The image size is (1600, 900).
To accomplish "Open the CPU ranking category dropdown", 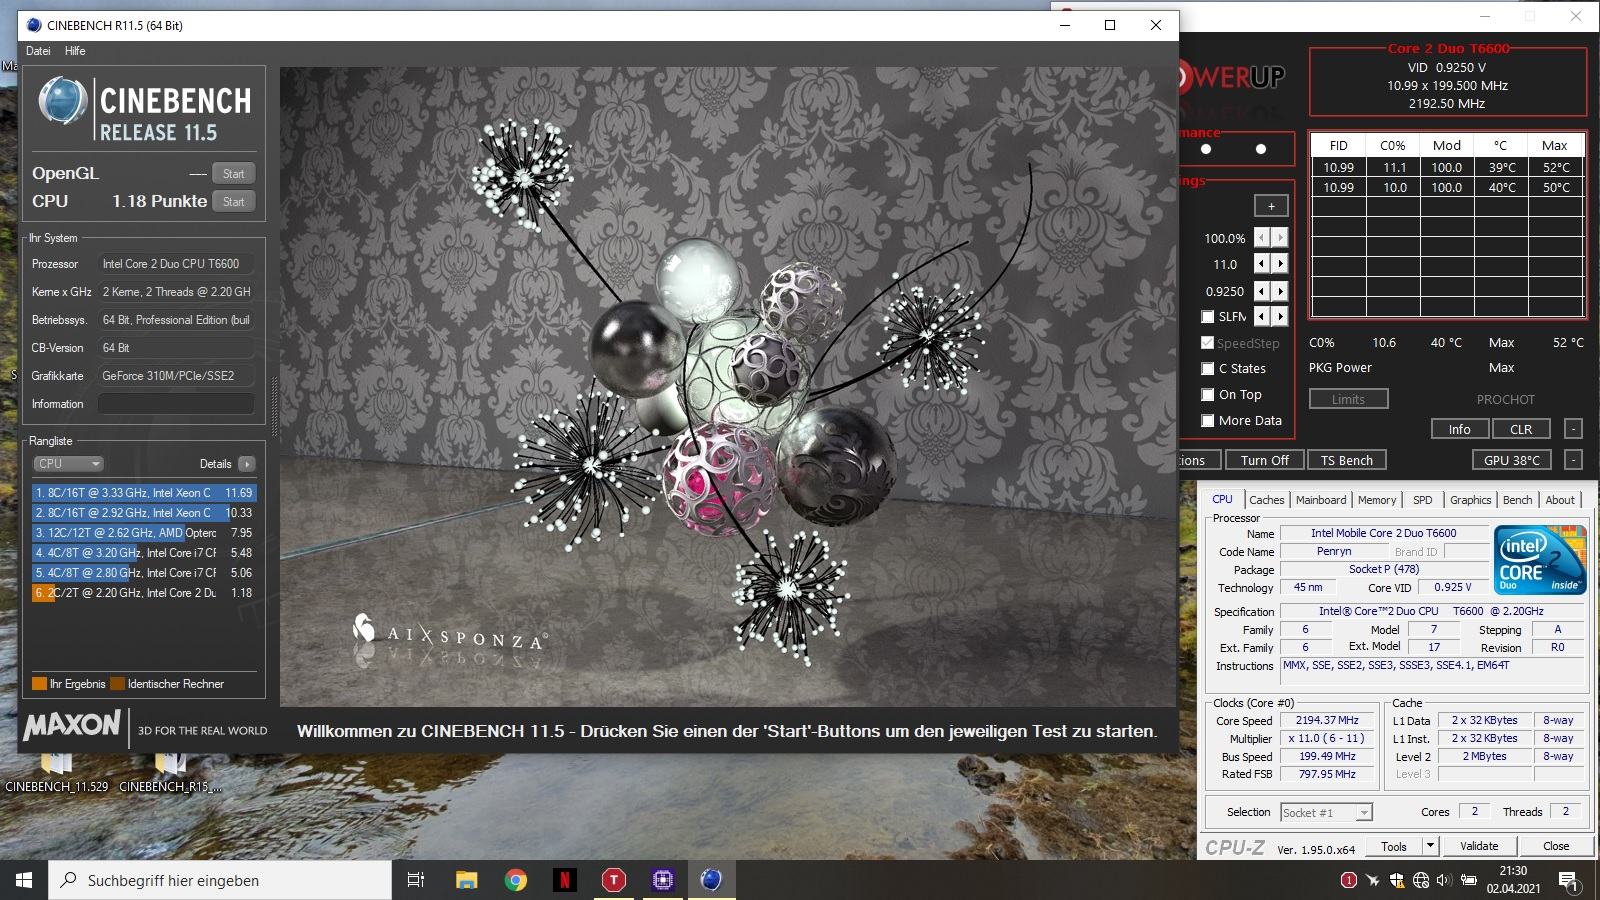I will (69, 464).
